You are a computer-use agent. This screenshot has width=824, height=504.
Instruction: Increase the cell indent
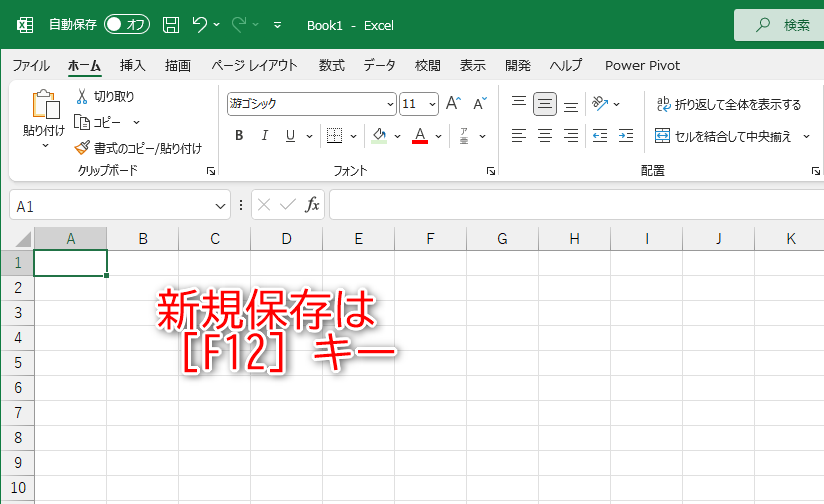[626, 136]
